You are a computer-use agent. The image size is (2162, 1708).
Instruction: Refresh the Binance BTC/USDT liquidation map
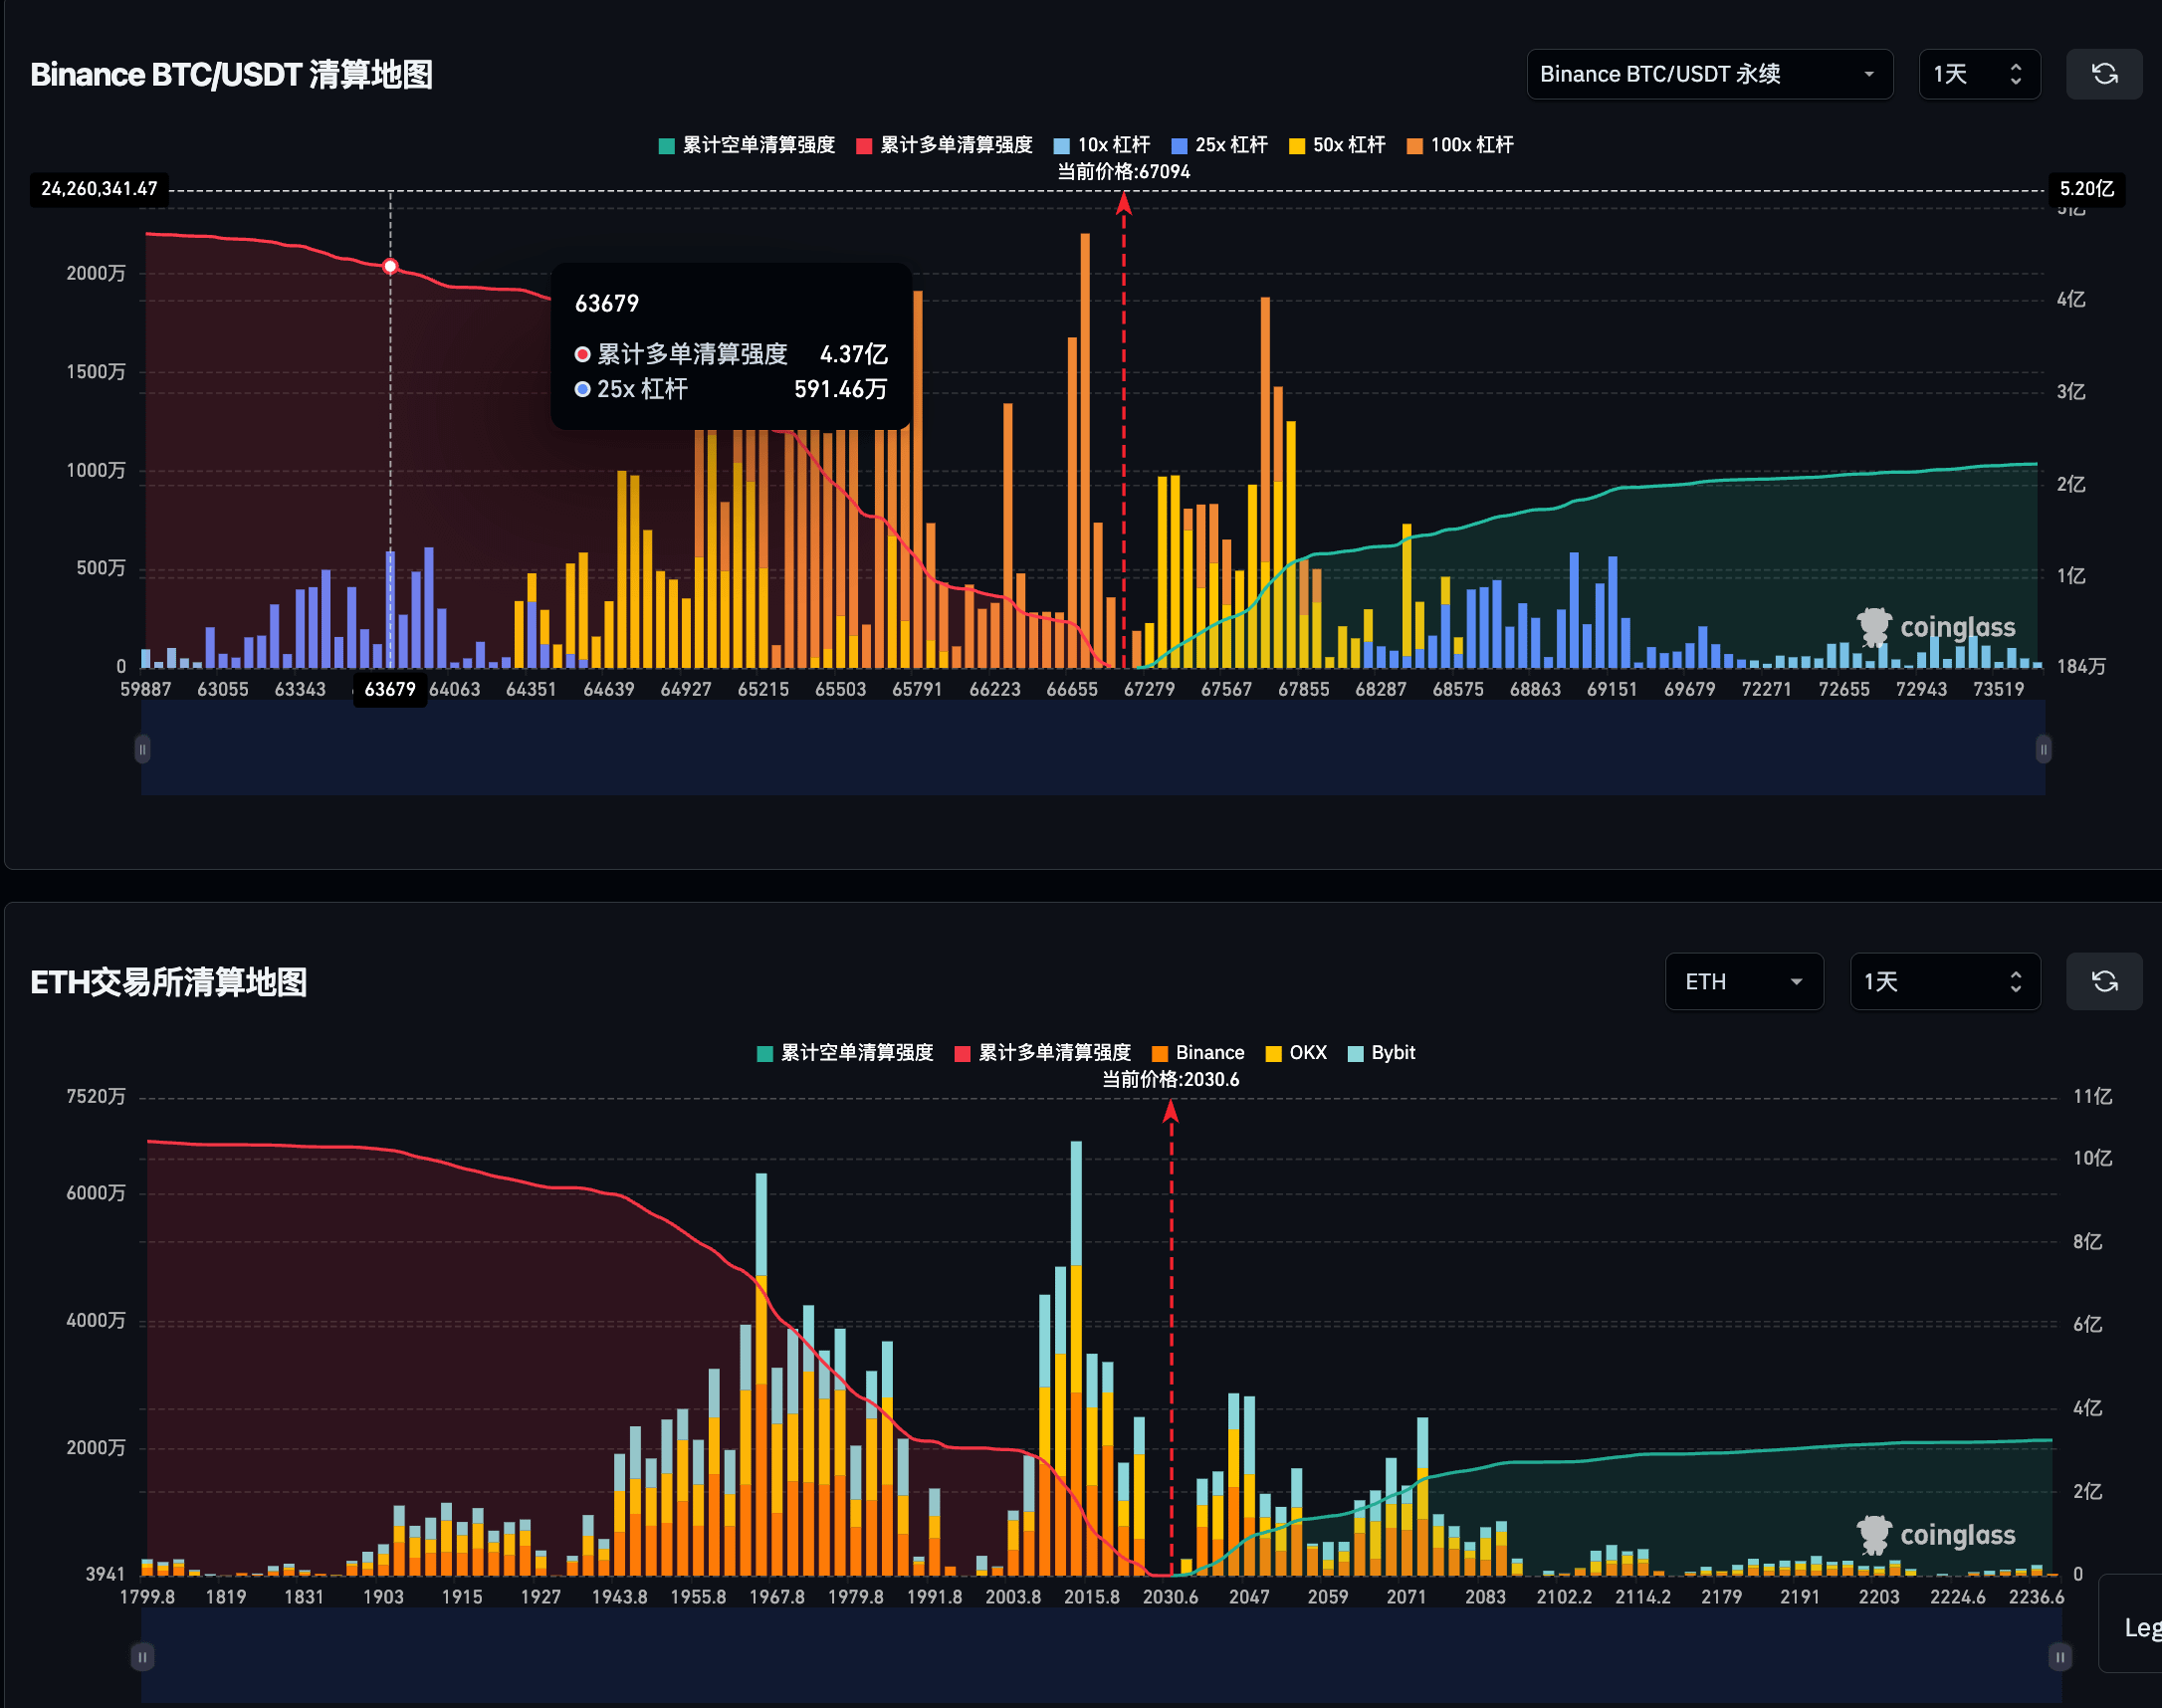point(2103,74)
